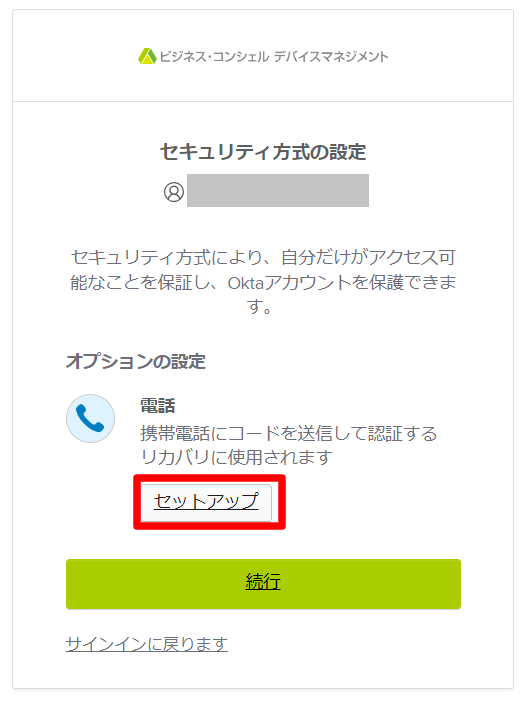Screen dimensions: 527x703
Task: Click the デバイスマネジメント part of the header
Action: (331, 56)
